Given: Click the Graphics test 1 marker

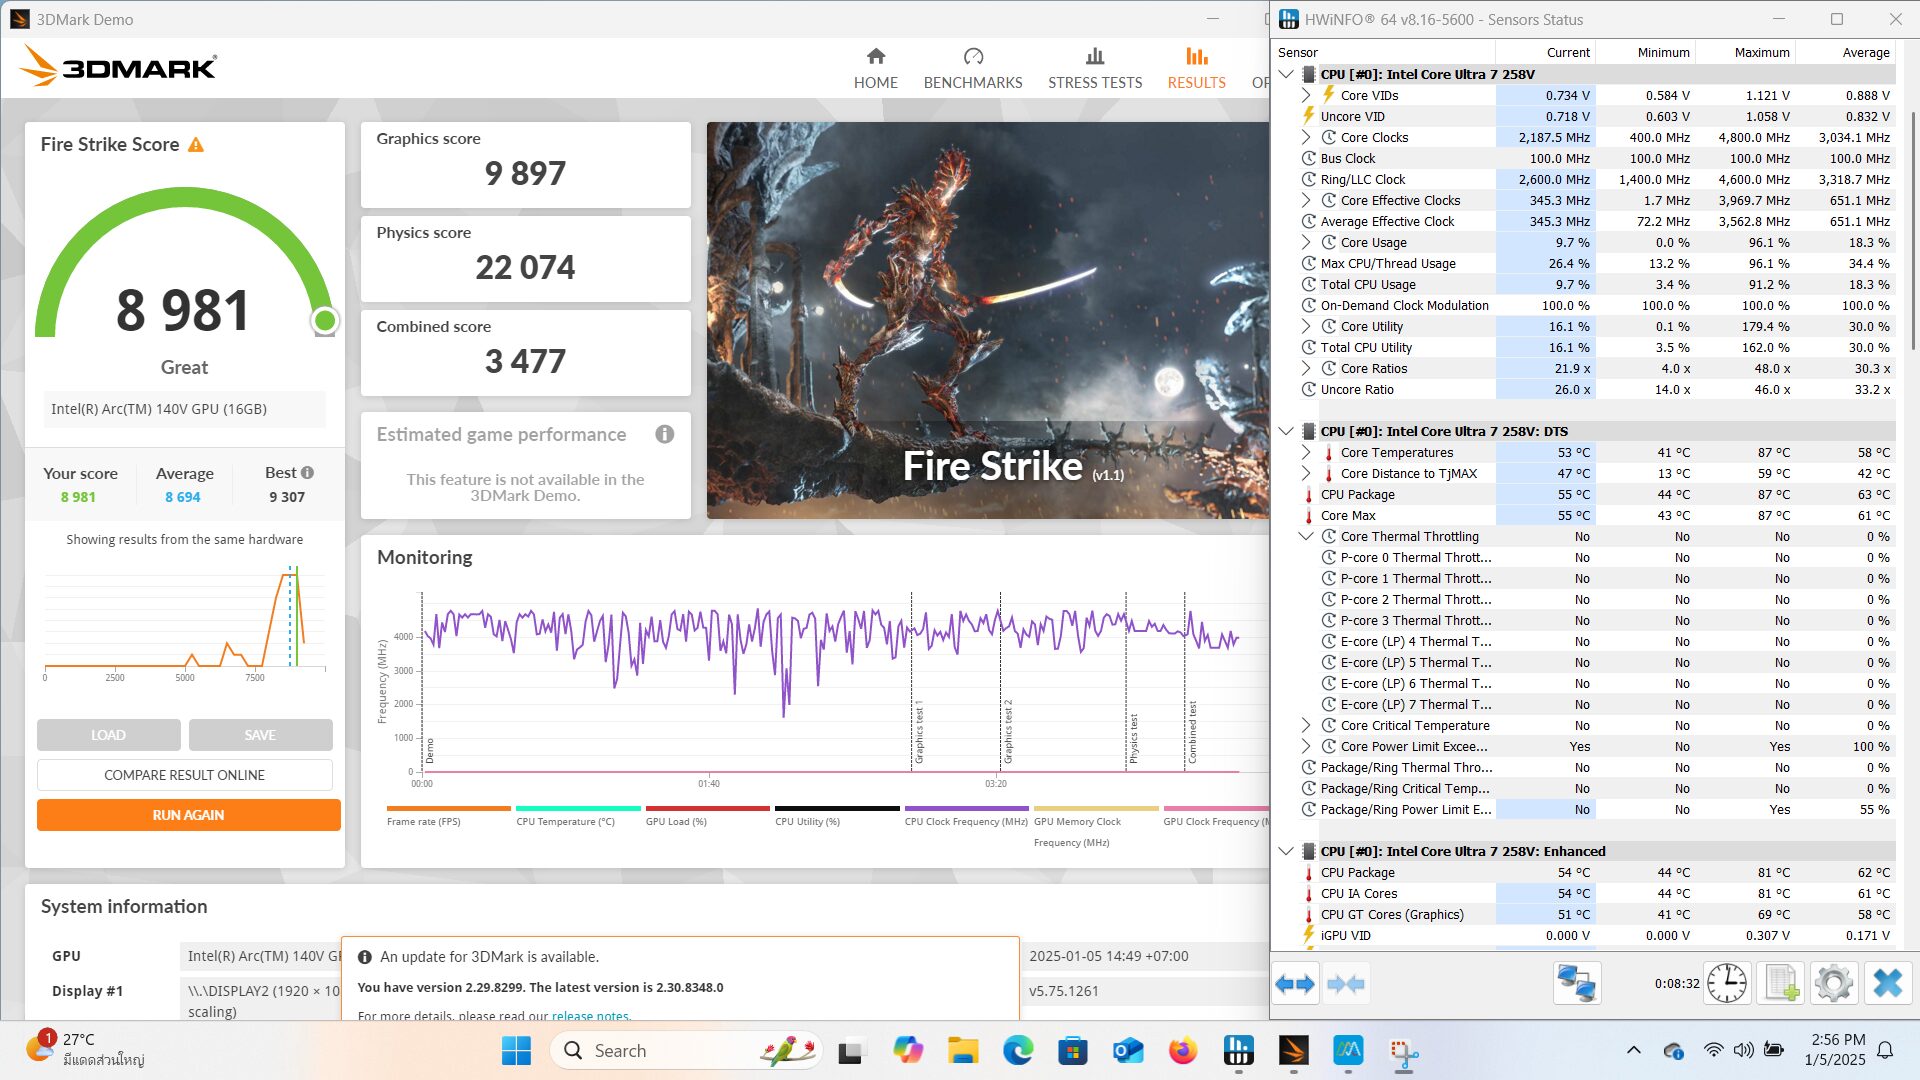Looking at the screenshot, I should coord(919,733).
